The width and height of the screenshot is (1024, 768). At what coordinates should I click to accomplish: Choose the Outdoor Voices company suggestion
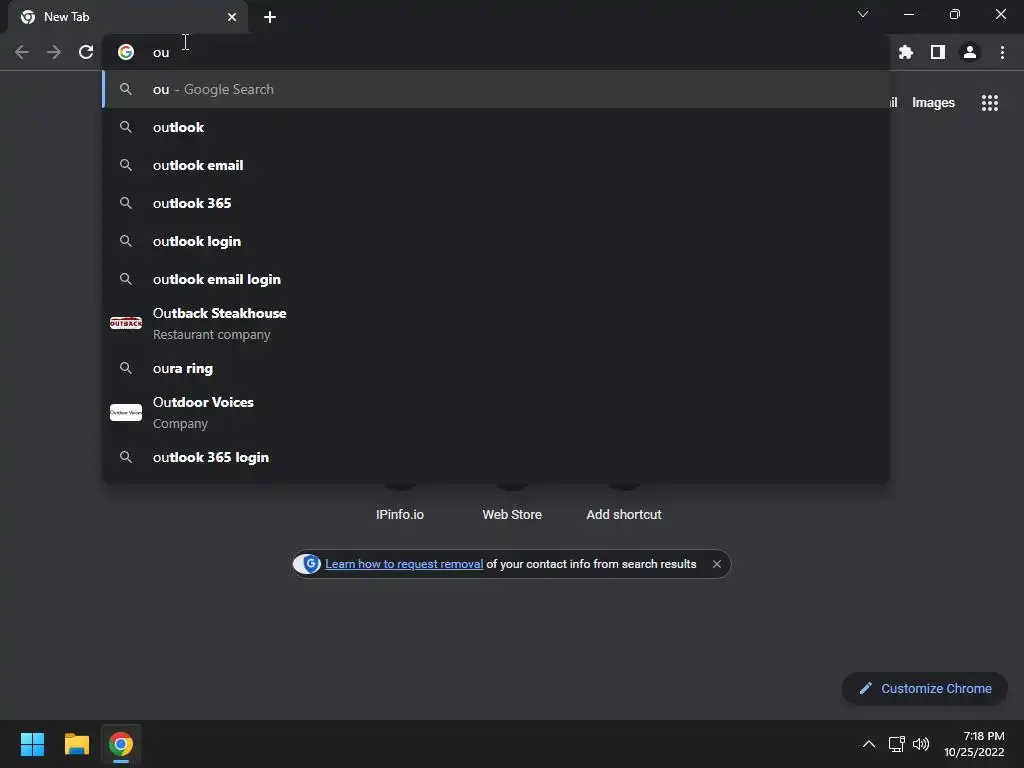coord(496,413)
